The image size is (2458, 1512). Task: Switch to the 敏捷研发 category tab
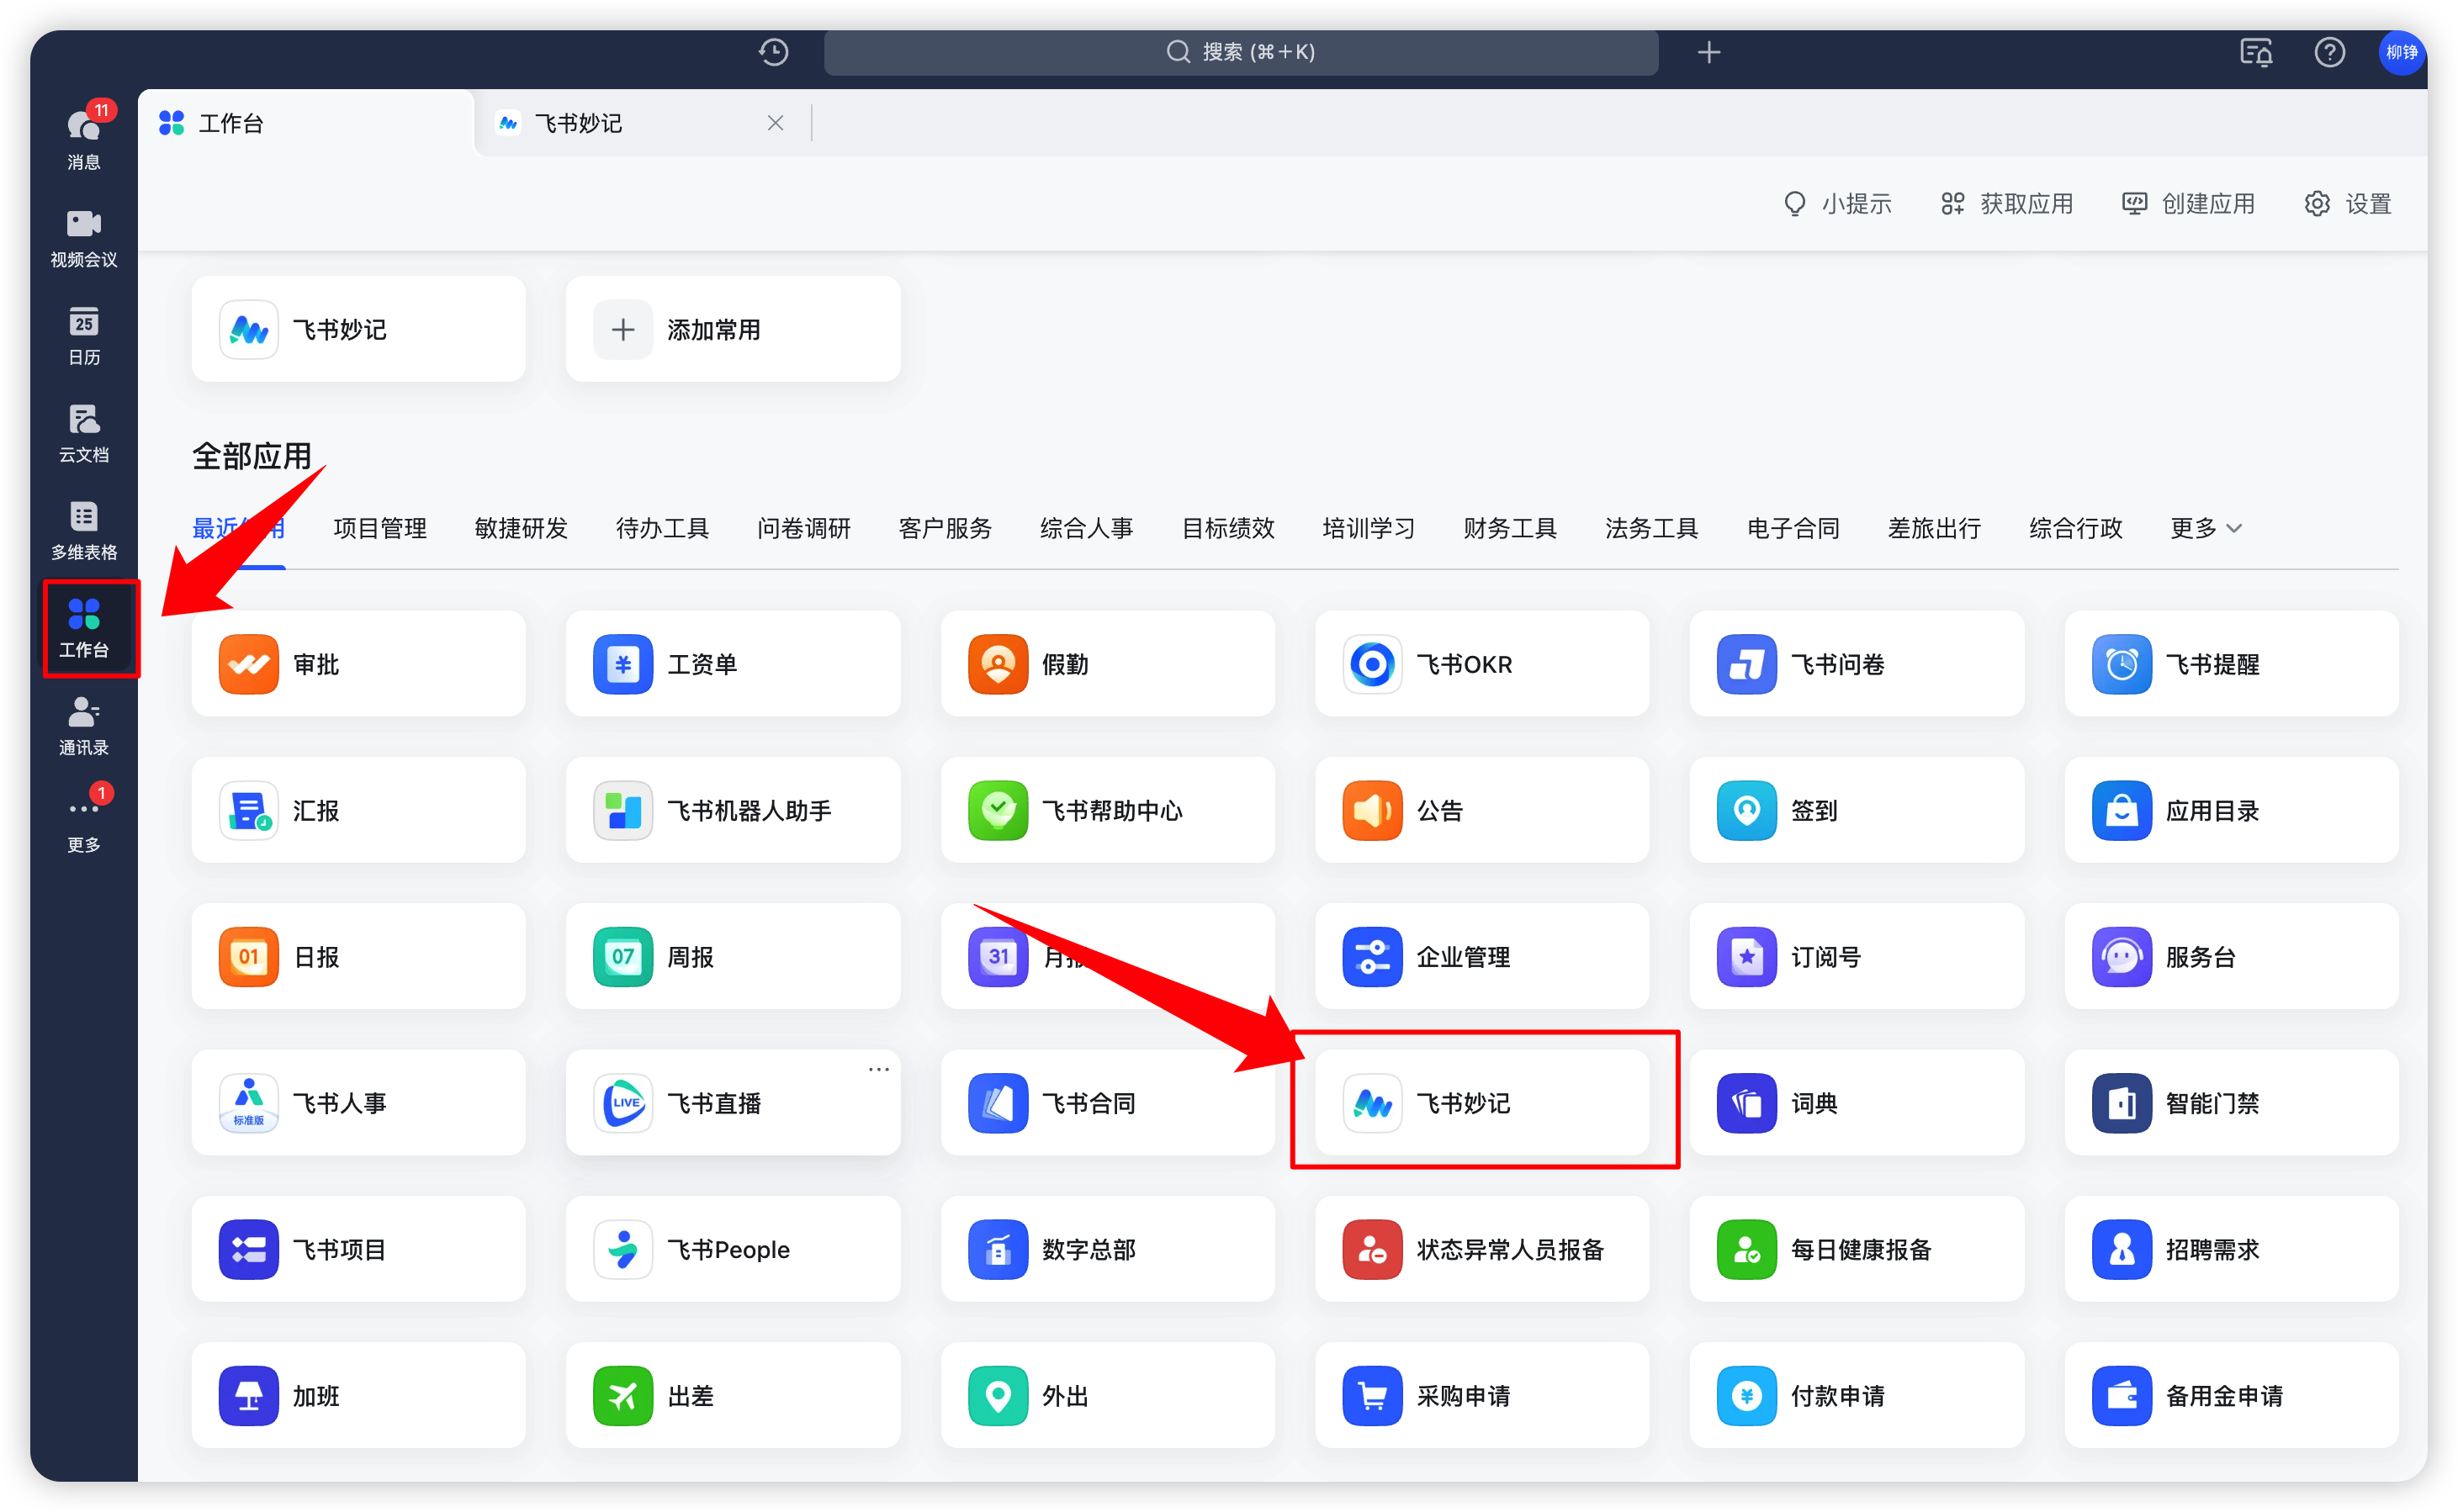click(521, 528)
